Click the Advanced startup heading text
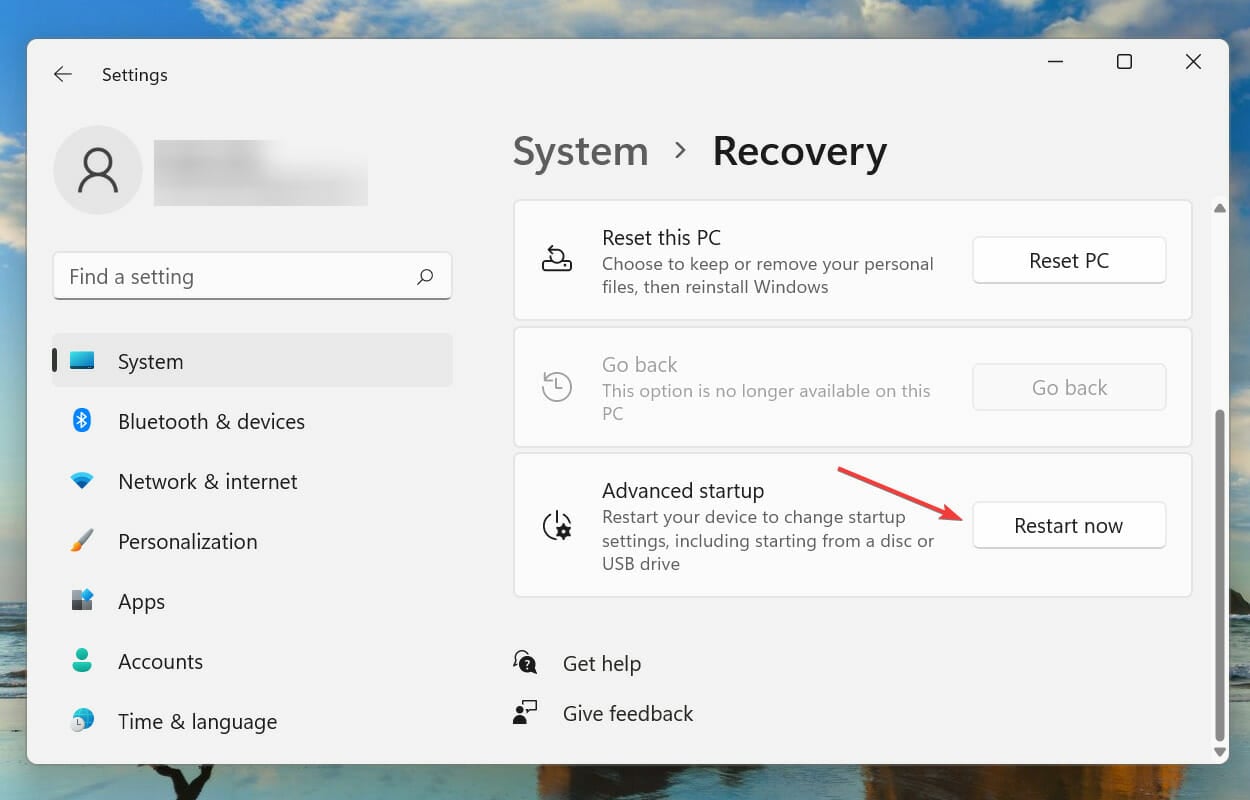 click(683, 491)
